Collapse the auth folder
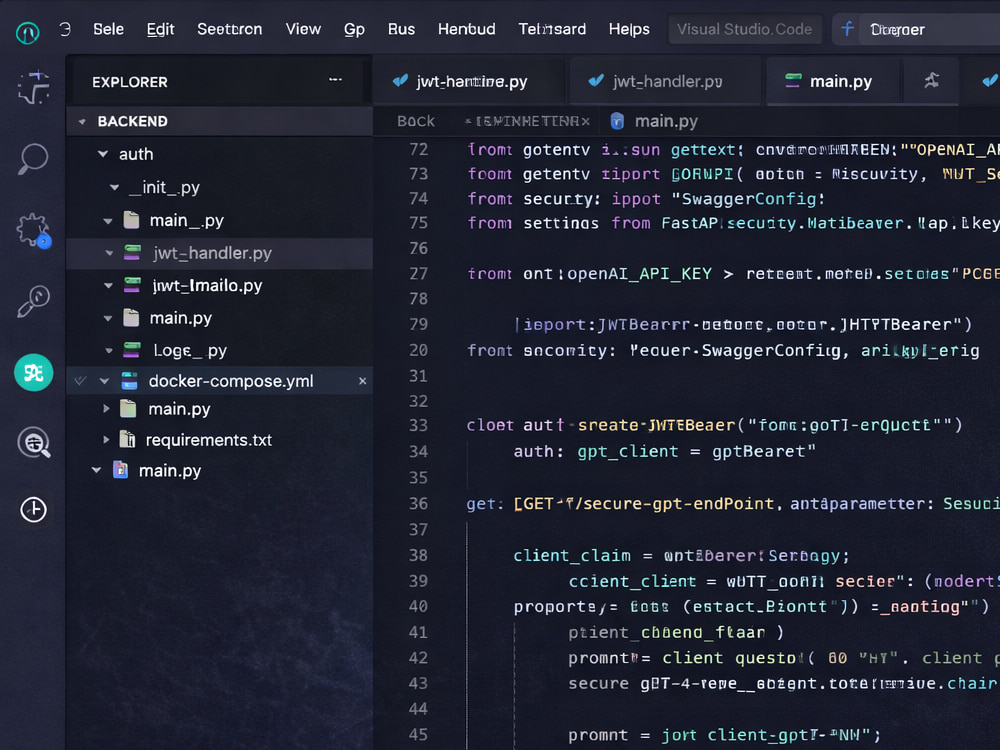The width and height of the screenshot is (1000, 750). 103,154
